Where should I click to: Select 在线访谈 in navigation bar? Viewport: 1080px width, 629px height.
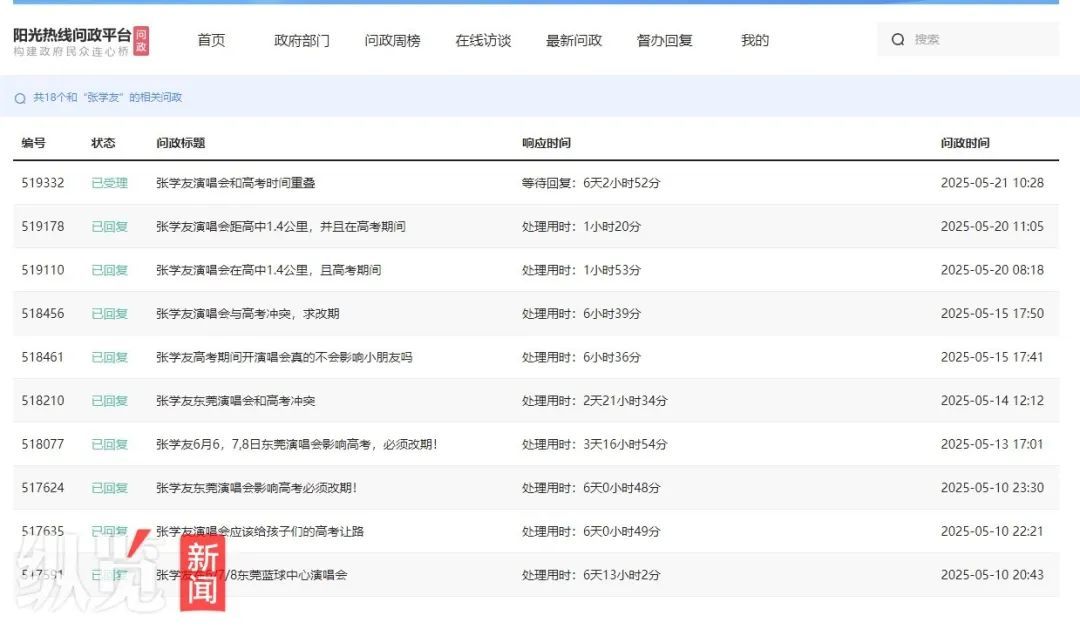[483, 41]
